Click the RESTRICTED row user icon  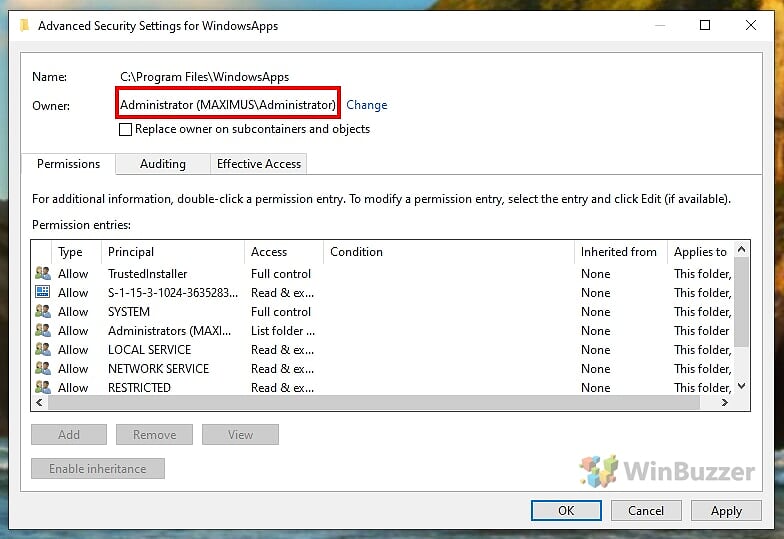point(43,388)
